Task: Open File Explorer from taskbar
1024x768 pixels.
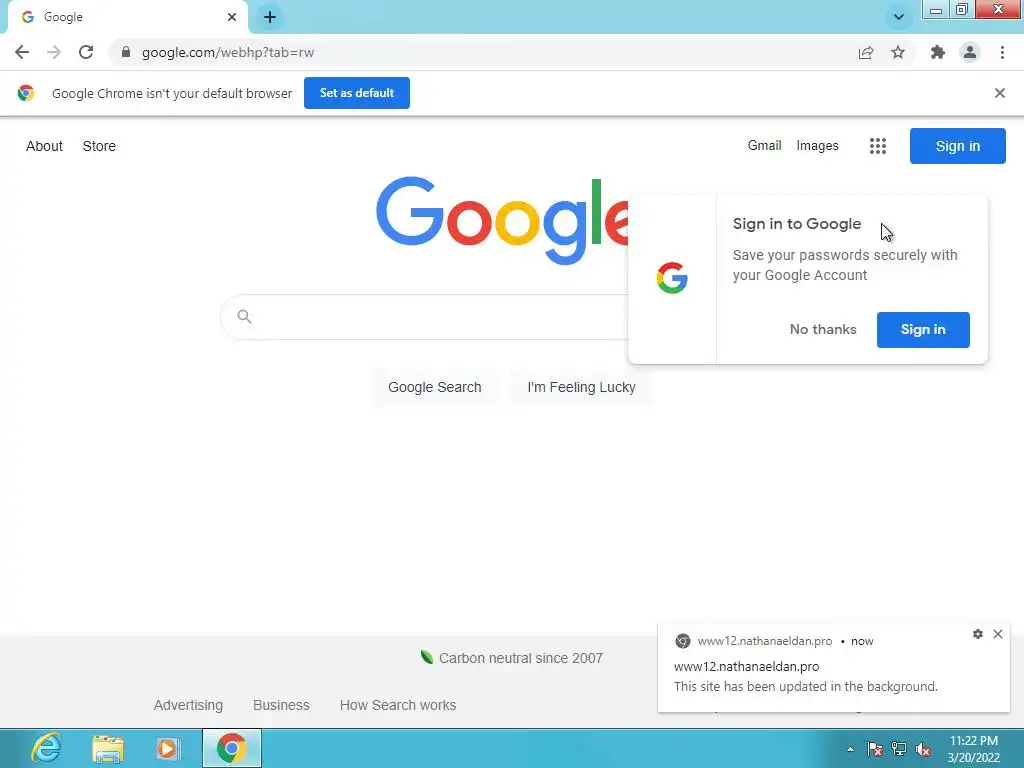Action: tap(108, 749)
